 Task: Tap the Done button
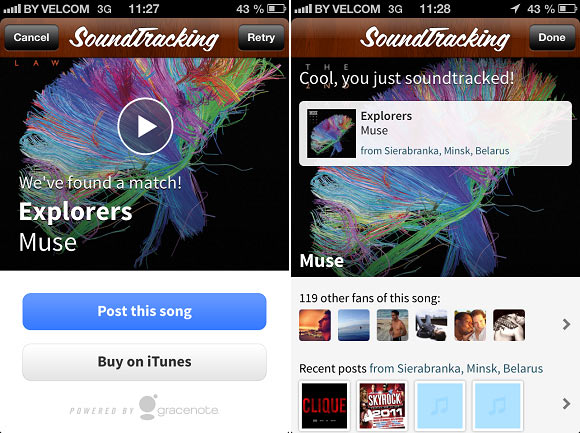(x=552, y=37)
